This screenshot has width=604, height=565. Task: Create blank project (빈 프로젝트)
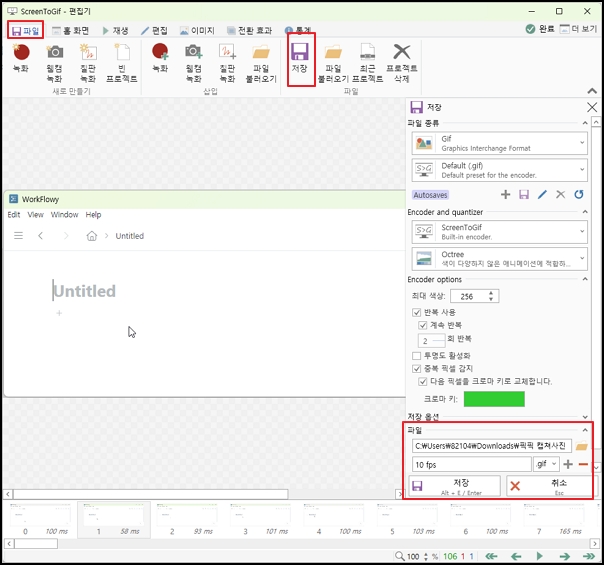coord(122,63)
